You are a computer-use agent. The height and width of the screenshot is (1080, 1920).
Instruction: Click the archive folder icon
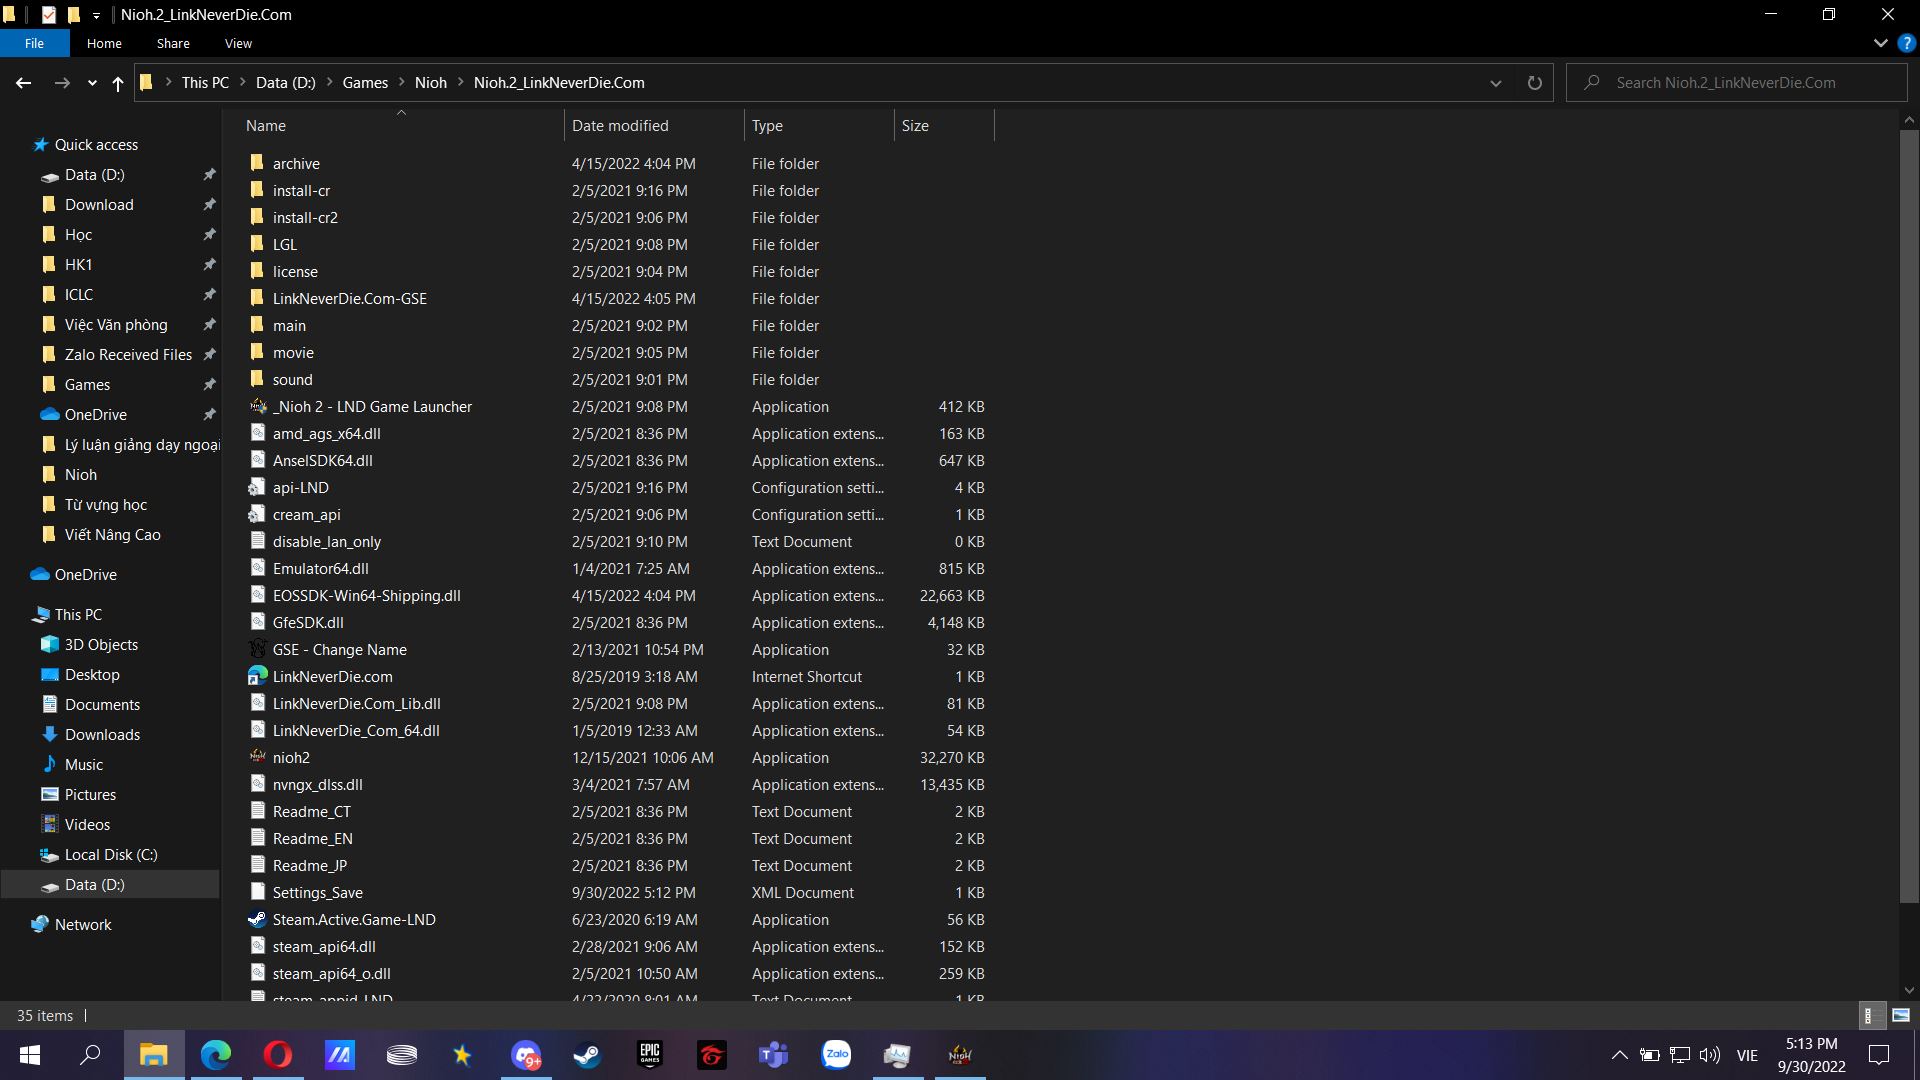[x=257, y=163]
